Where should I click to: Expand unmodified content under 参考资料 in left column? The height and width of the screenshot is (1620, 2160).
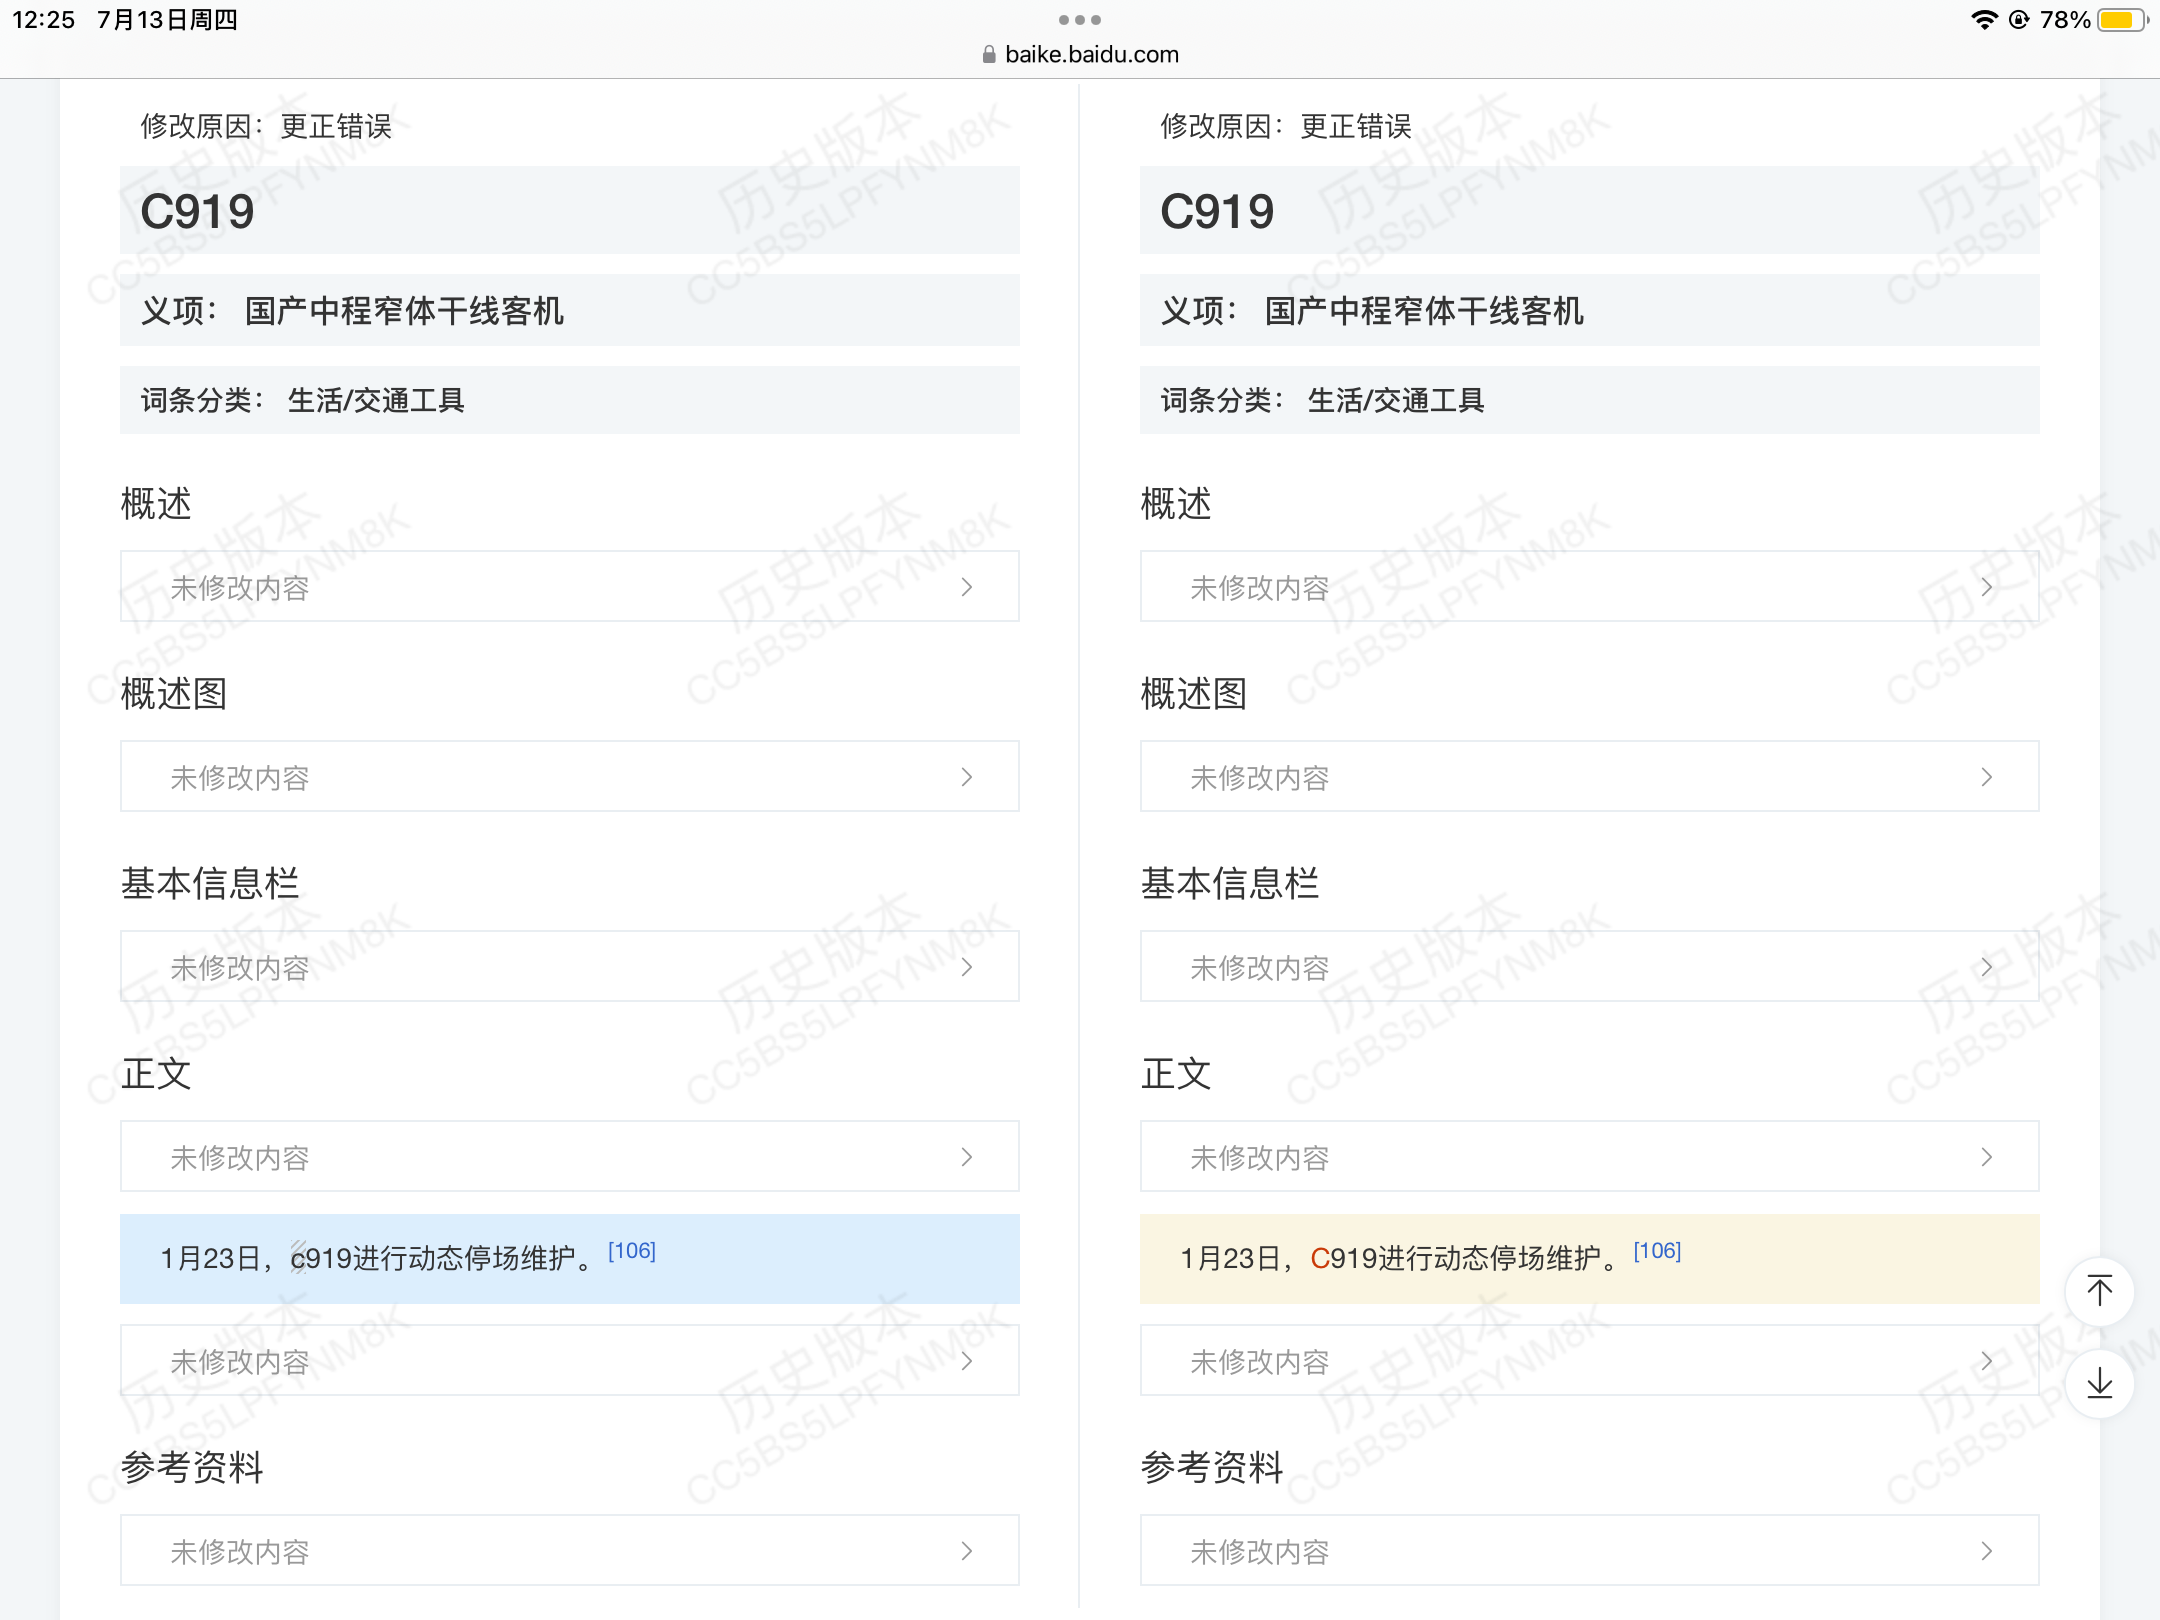coord(570,1551)
